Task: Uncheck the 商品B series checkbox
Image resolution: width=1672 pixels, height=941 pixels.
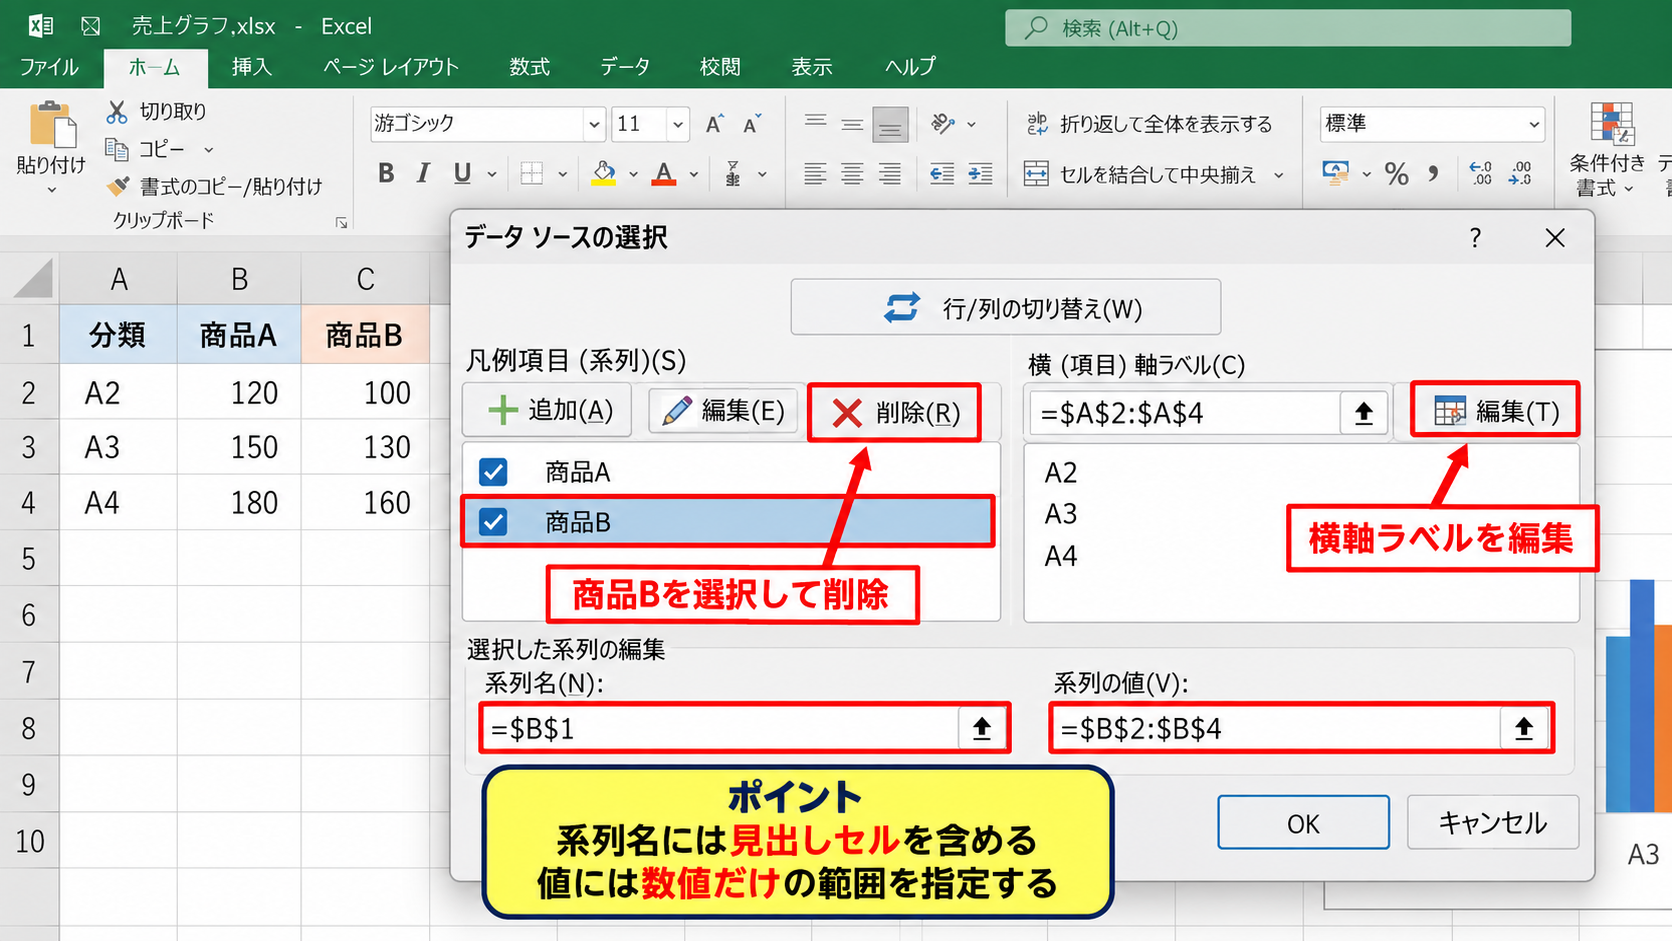Action: coord(493,521)
